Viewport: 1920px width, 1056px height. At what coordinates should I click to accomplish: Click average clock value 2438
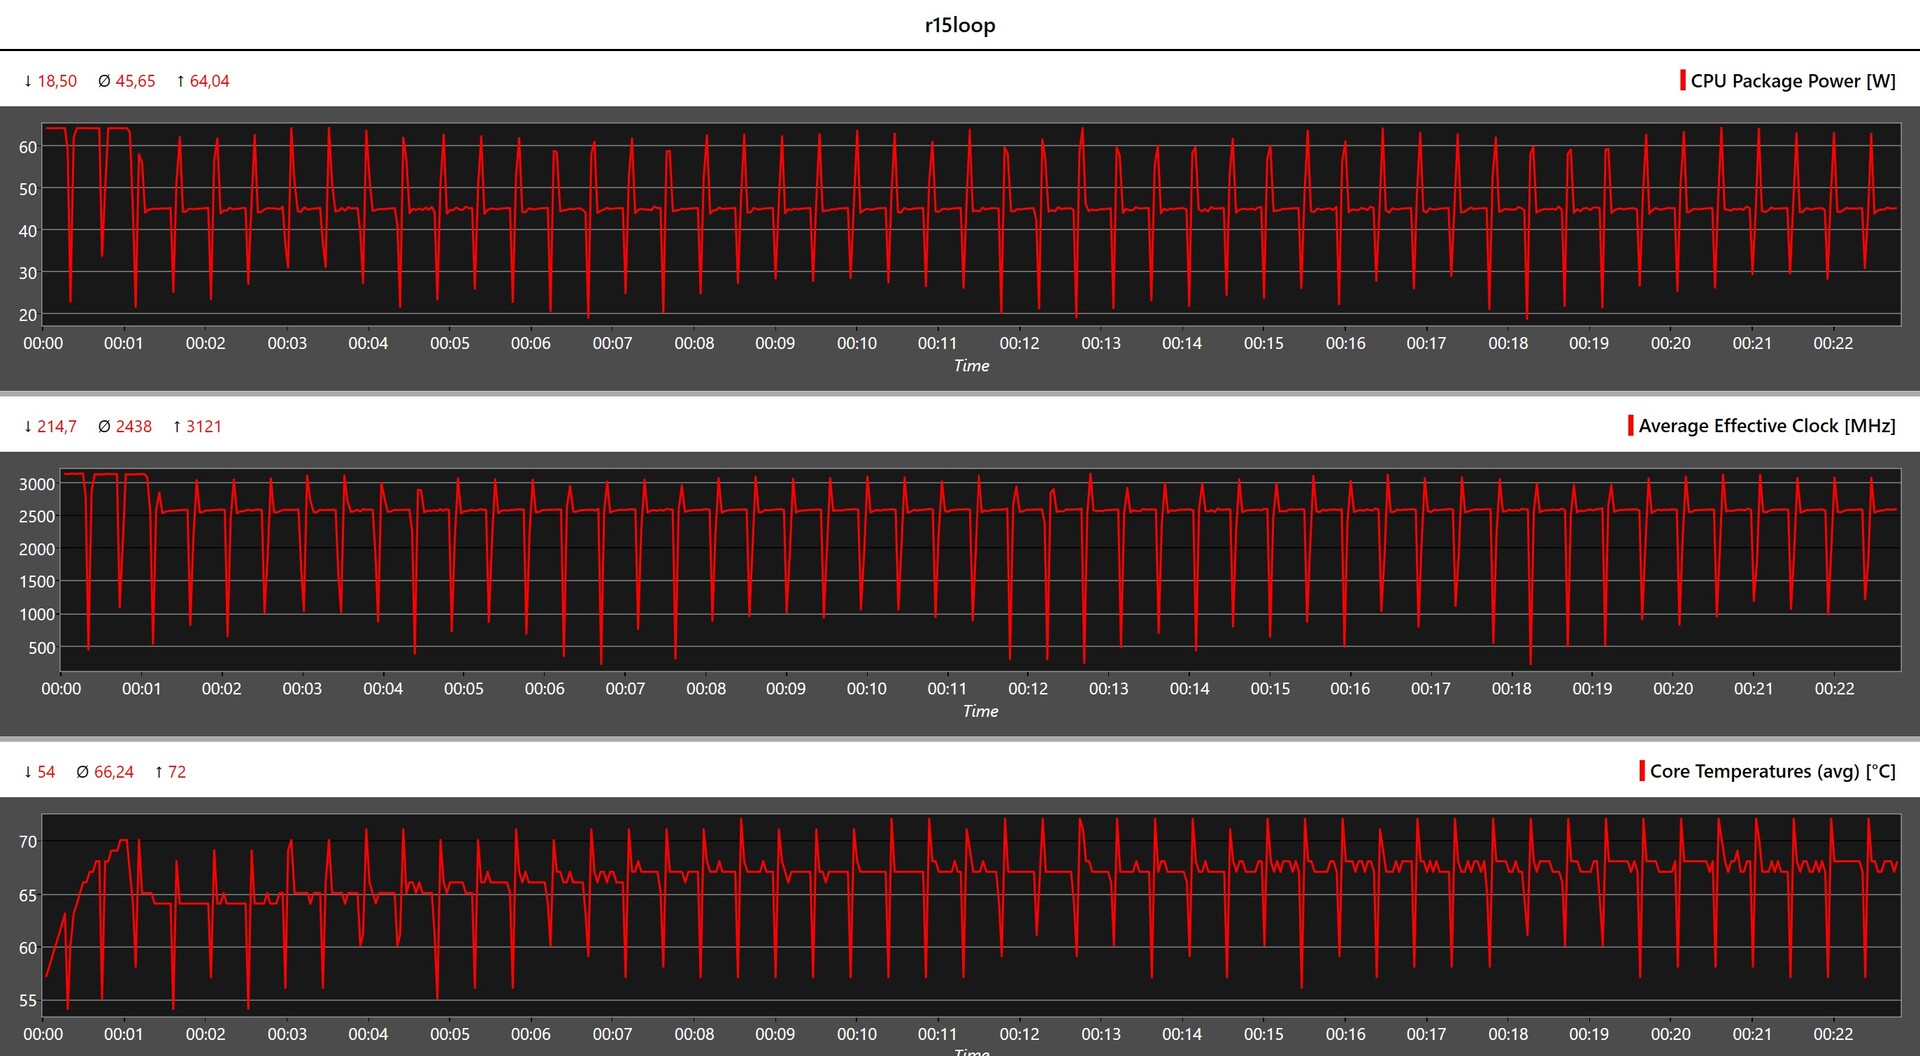(x=133, y=426)
